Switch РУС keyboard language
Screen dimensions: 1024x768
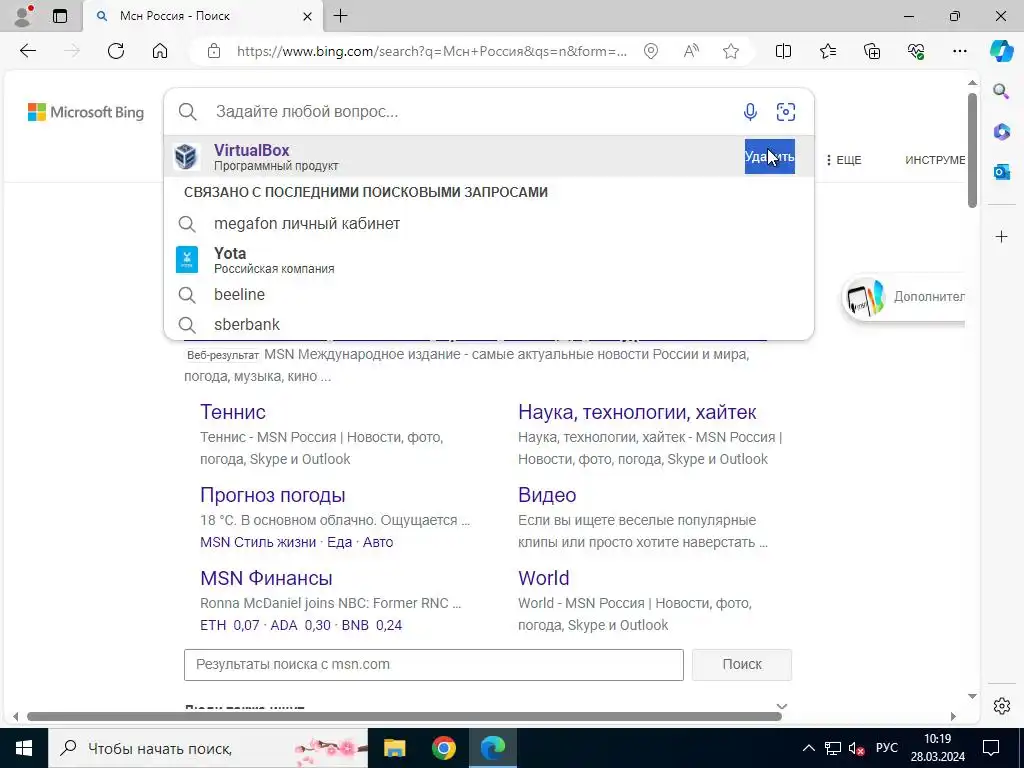tap(887, 748)
